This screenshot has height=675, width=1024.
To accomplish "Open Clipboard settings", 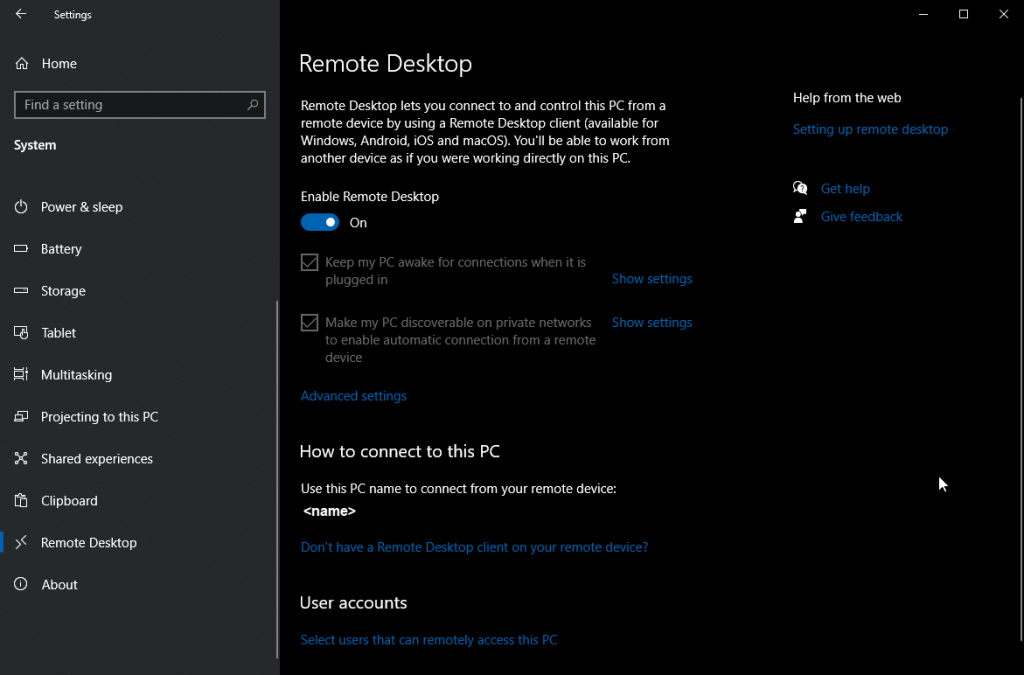I will pyautogui.click(x=69, y=501).
